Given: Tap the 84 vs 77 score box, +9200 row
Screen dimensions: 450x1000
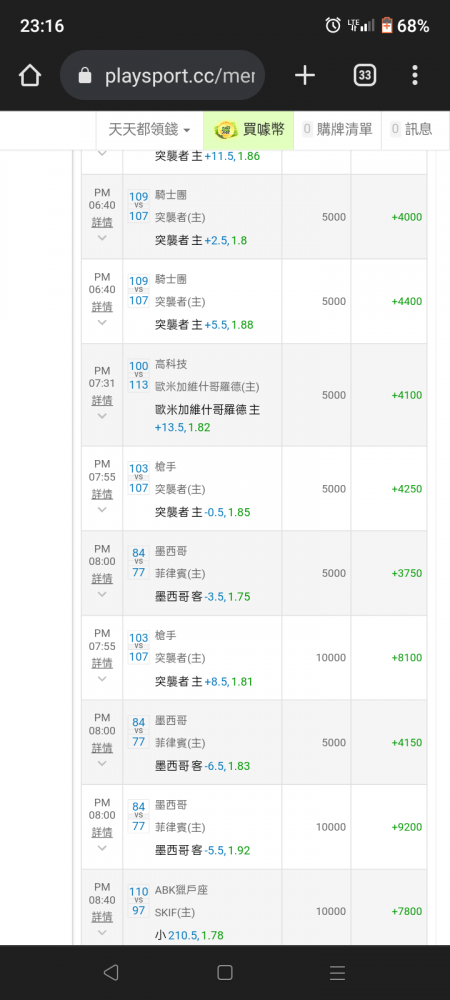Looking at the screenshot, I should 138,816.
